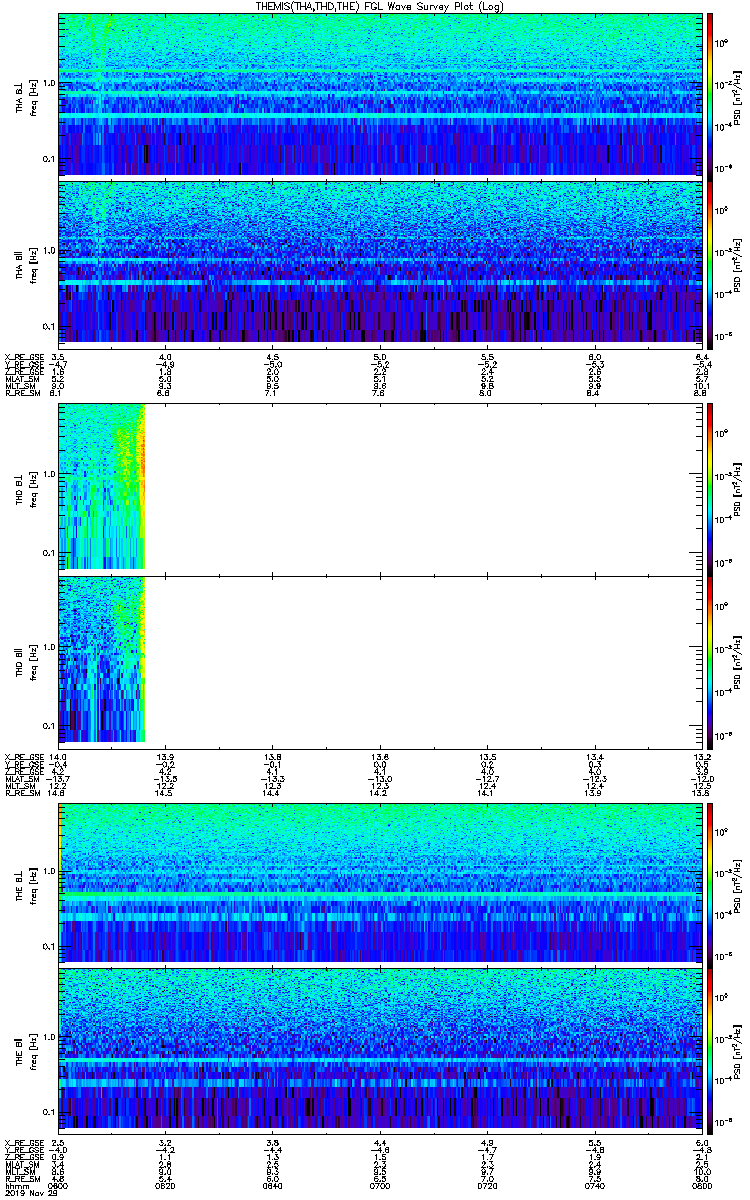
Task: Click the hhmm time axis label
Action: click(15, 1186)
